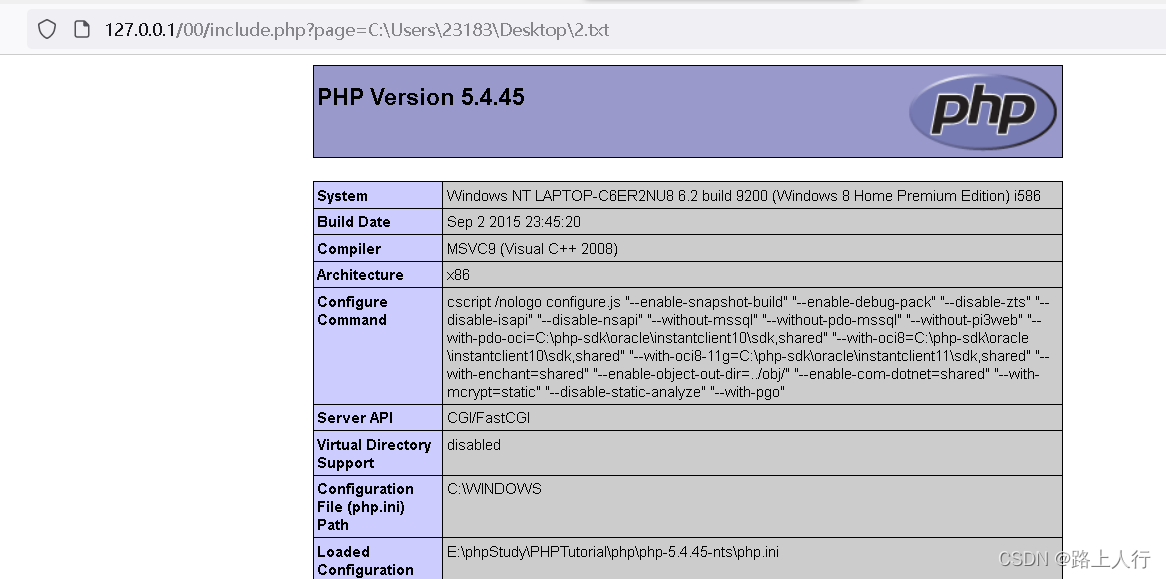Screen dimensions: 1166x579
Task: Click the E:\phpStudy php.ini path value
Action: pos(613,551)
